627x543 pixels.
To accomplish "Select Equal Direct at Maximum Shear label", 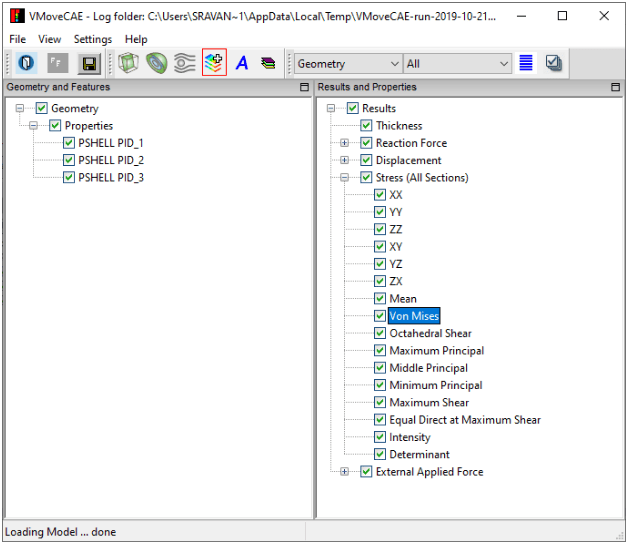I will tap(465, 420).
